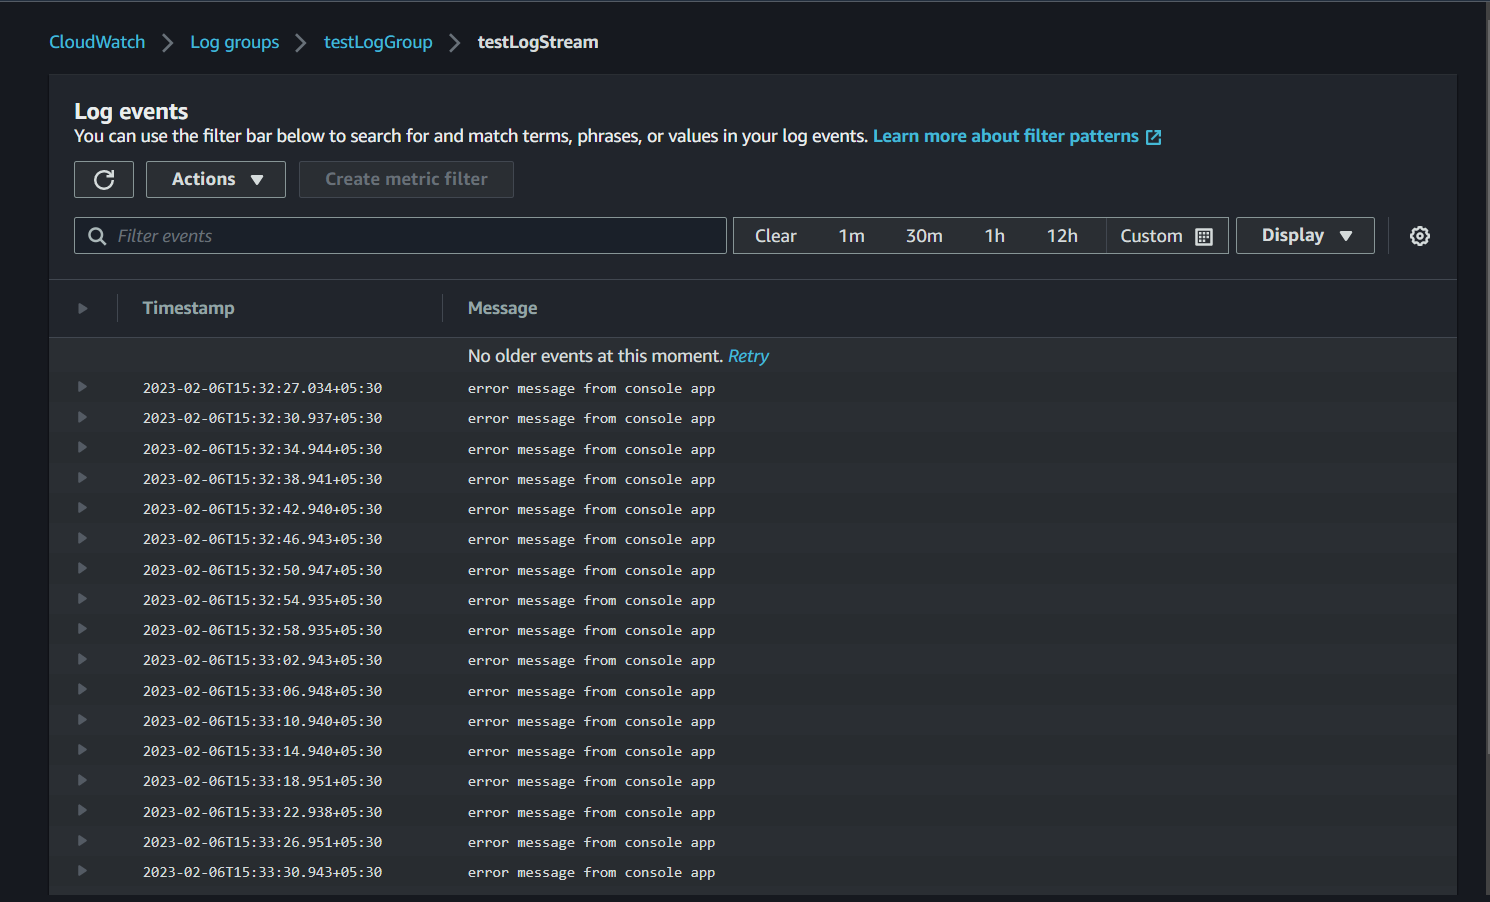Refresh the log events list
The width and height of the screenshot is (1490, 902).
click(104, 180)
